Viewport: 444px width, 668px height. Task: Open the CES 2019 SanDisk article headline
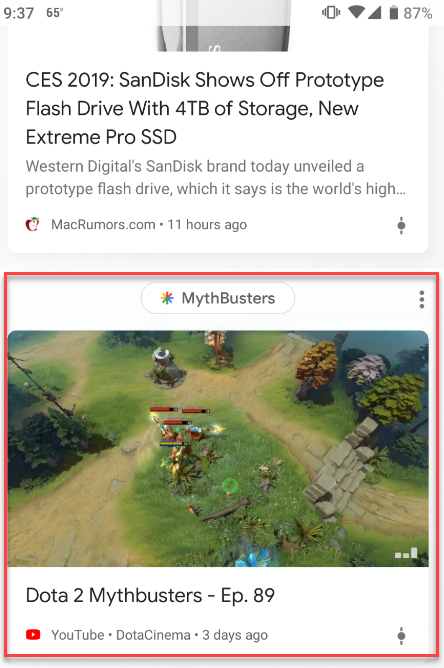205,109
